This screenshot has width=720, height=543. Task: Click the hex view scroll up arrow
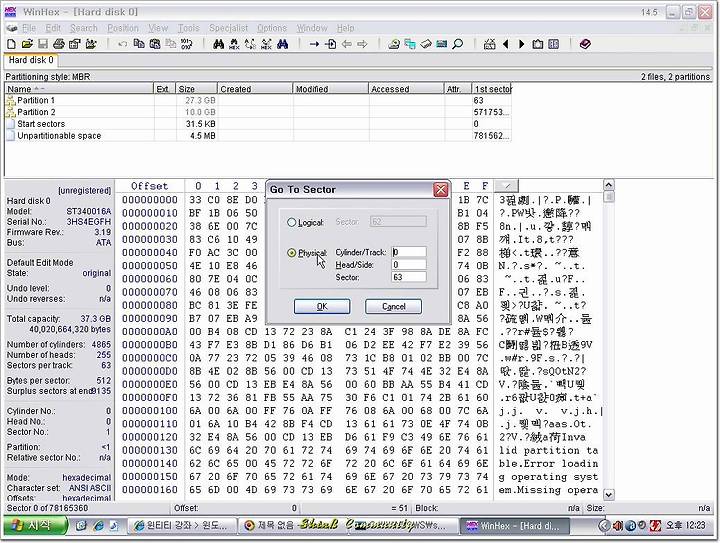coord(608,185)
